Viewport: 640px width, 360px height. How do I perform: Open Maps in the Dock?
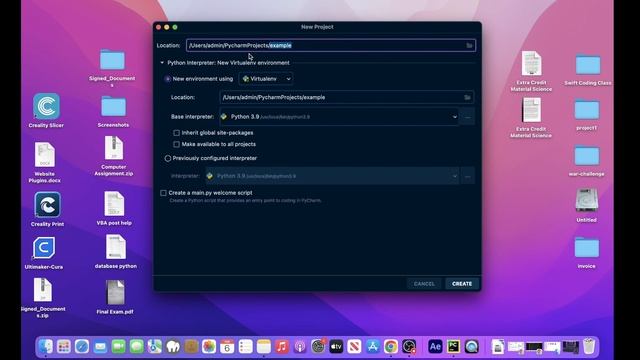(x=155, y=347)
